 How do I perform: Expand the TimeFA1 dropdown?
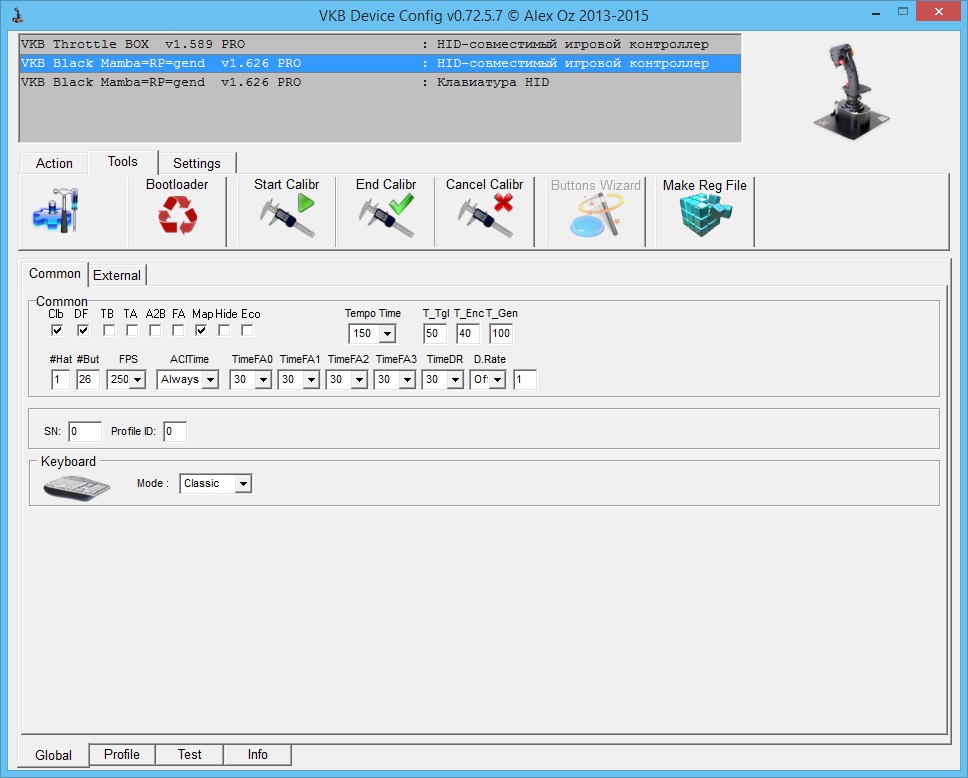[312, 380]
